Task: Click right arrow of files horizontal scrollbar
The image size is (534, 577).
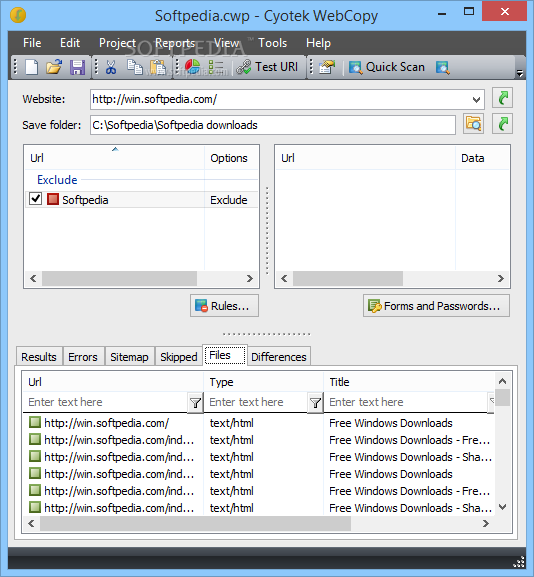Action: 486,523
